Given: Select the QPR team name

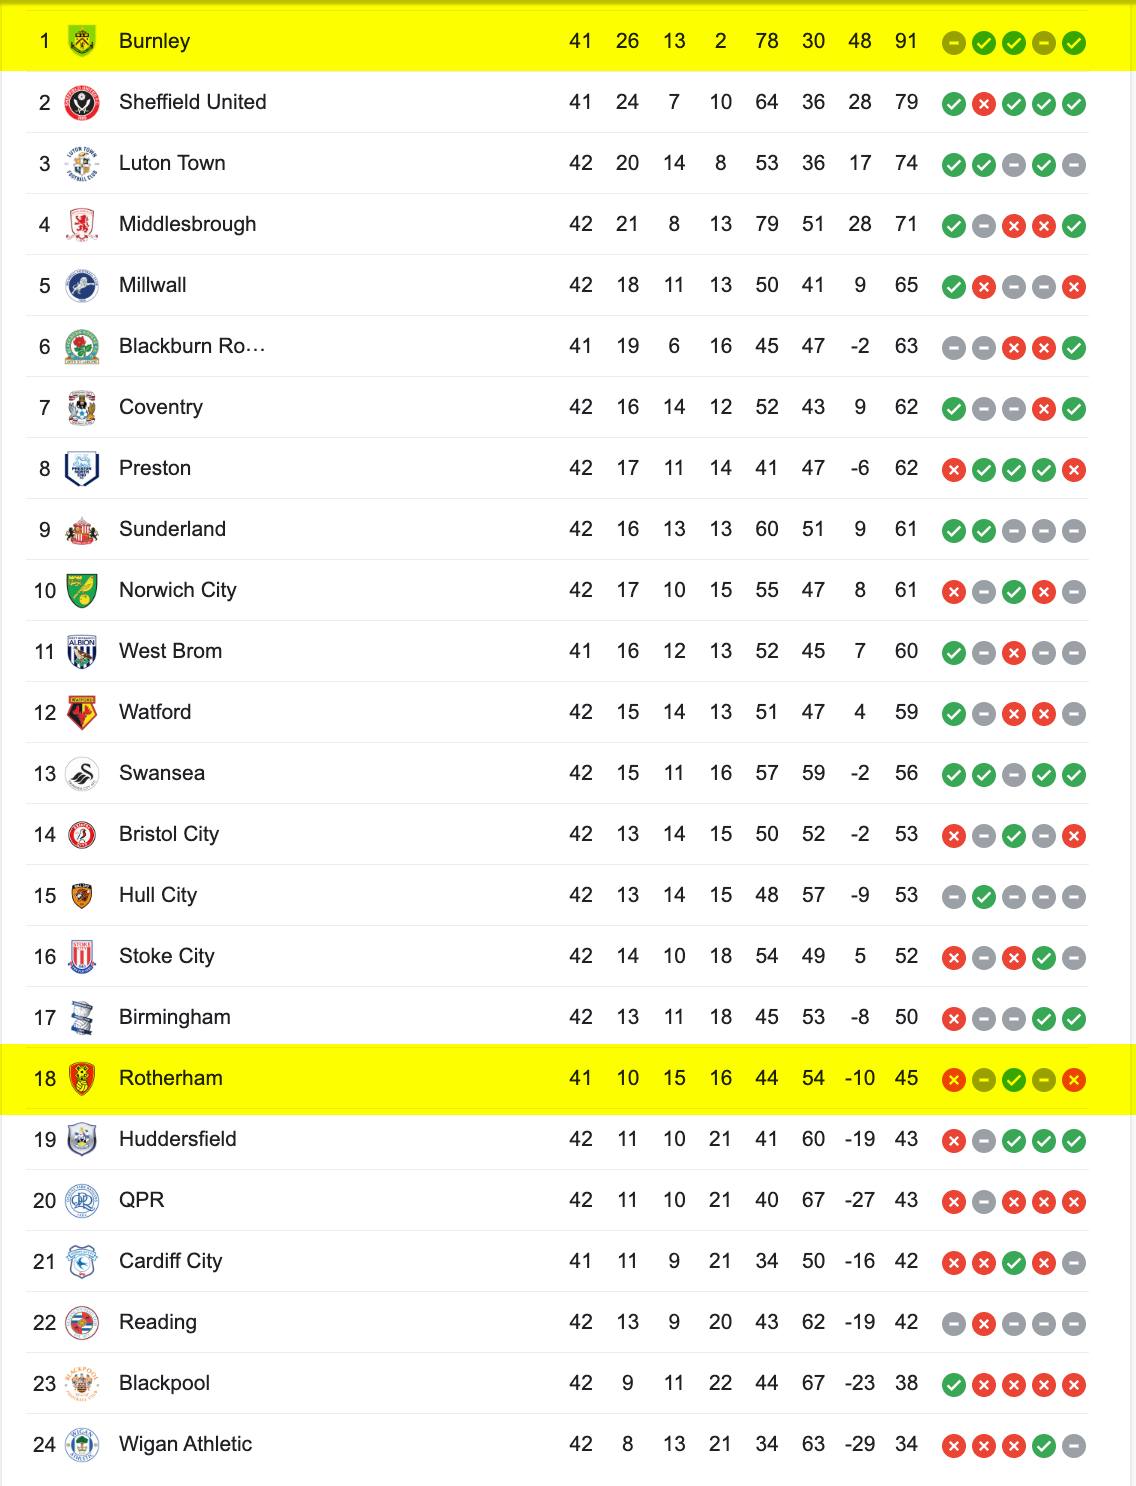Looking at the screenshot, I should [x=141, y=1200].
